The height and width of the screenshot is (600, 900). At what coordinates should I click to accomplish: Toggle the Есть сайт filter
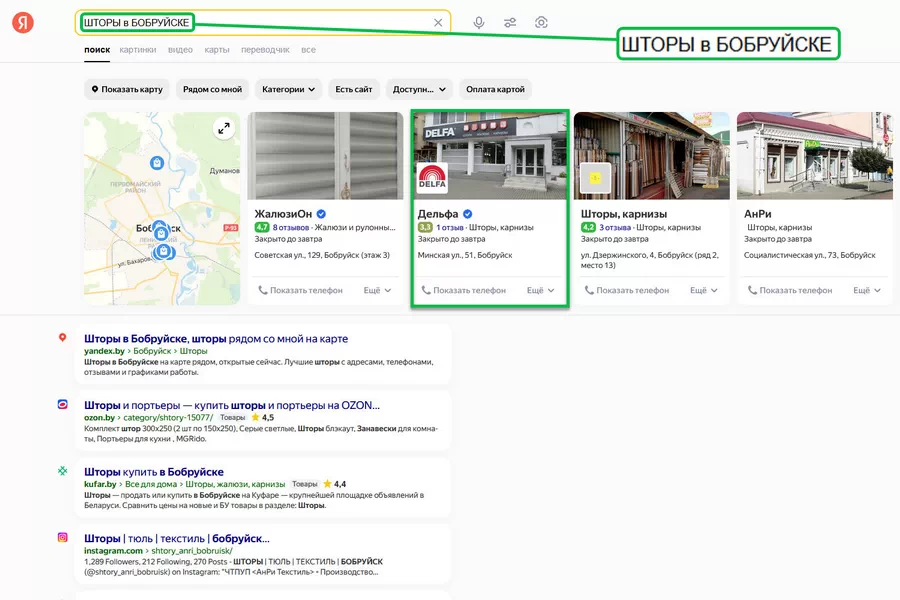click(x=354, y=89)
